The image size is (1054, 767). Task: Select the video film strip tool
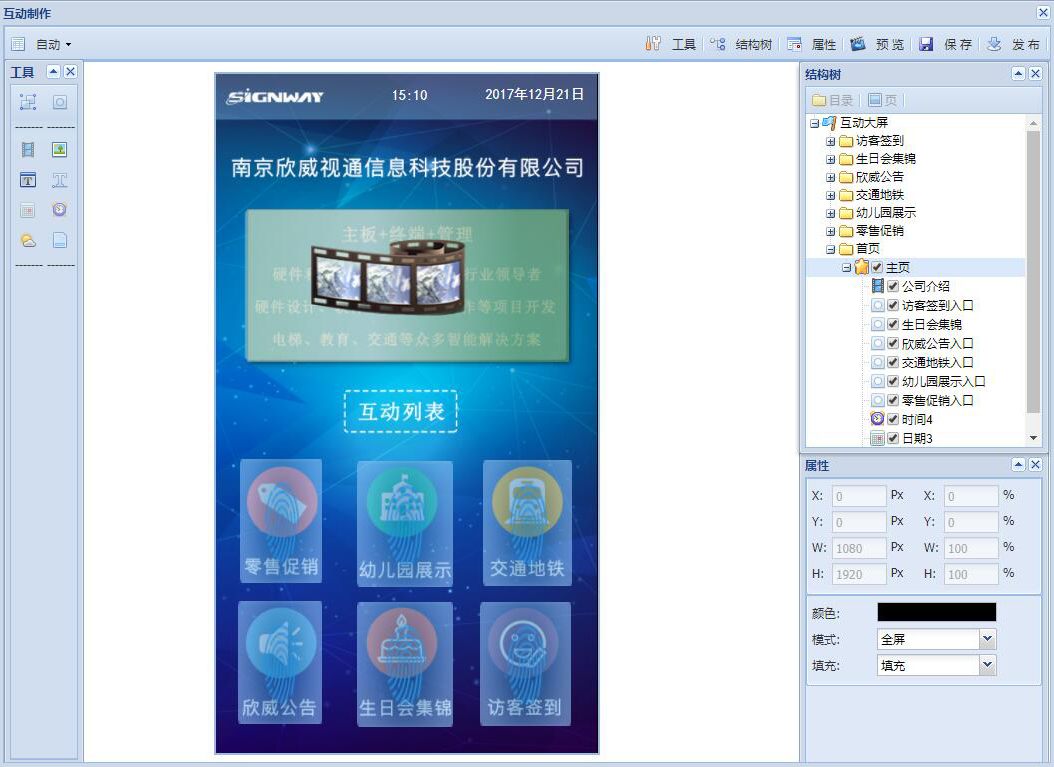(28, 150)
